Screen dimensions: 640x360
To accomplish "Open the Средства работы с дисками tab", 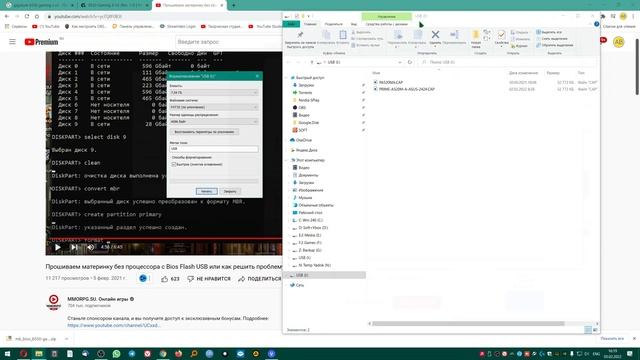I will 386,24.
